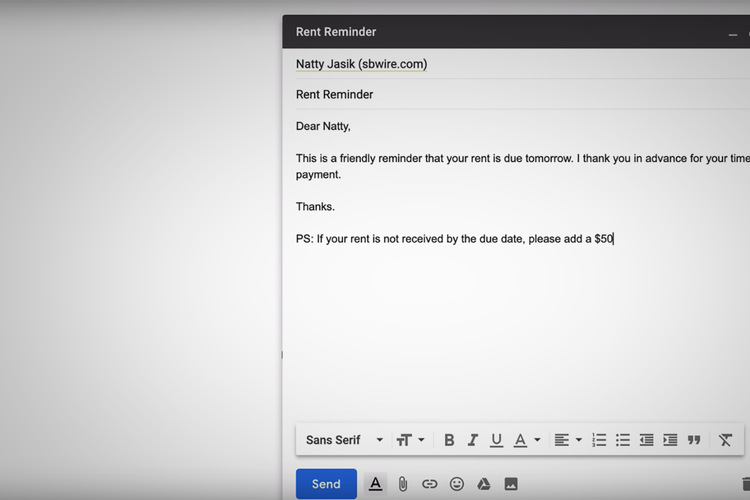The height and width of the screenshot is (500, 750).
Task: Click the Natty Jasik recipient chip
Action: coord(362,64)
